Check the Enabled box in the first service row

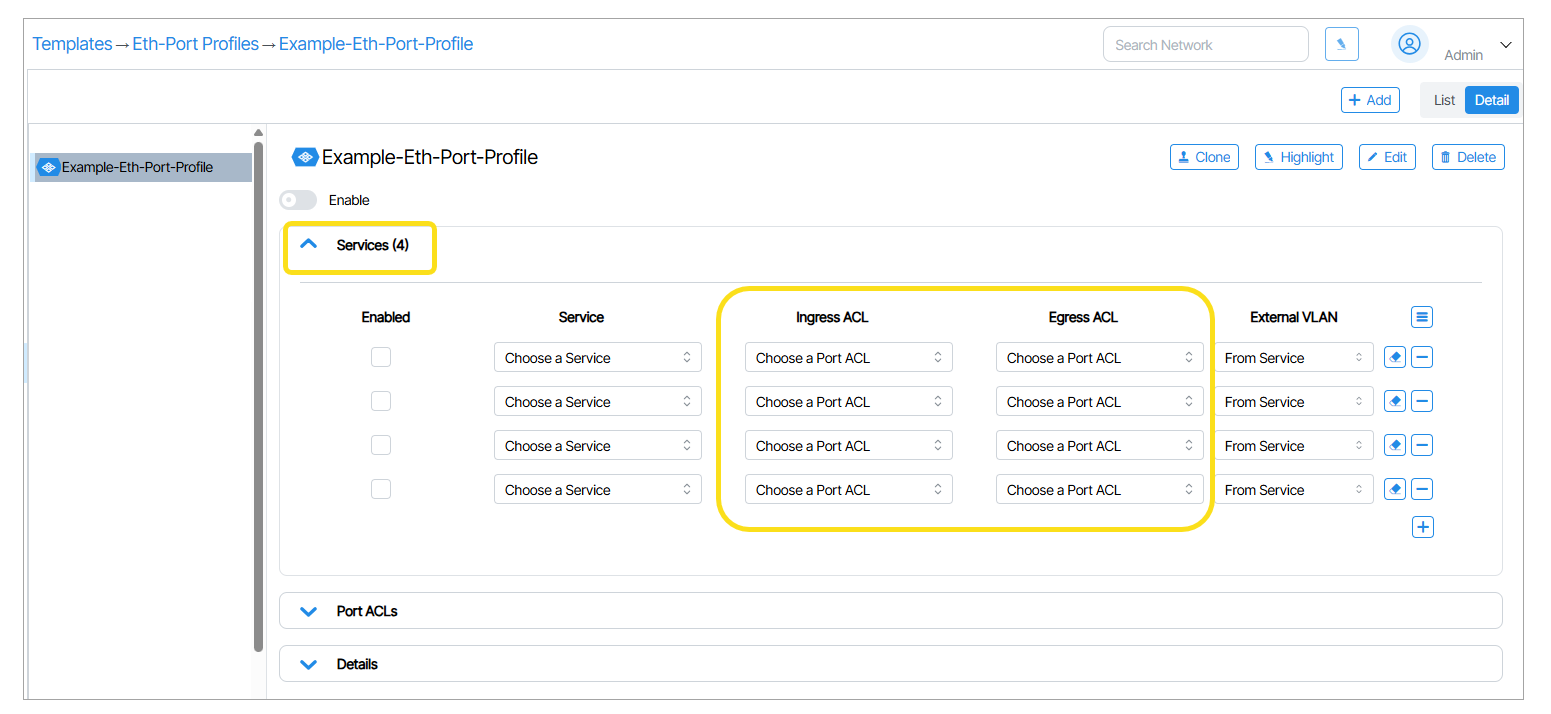381,357
